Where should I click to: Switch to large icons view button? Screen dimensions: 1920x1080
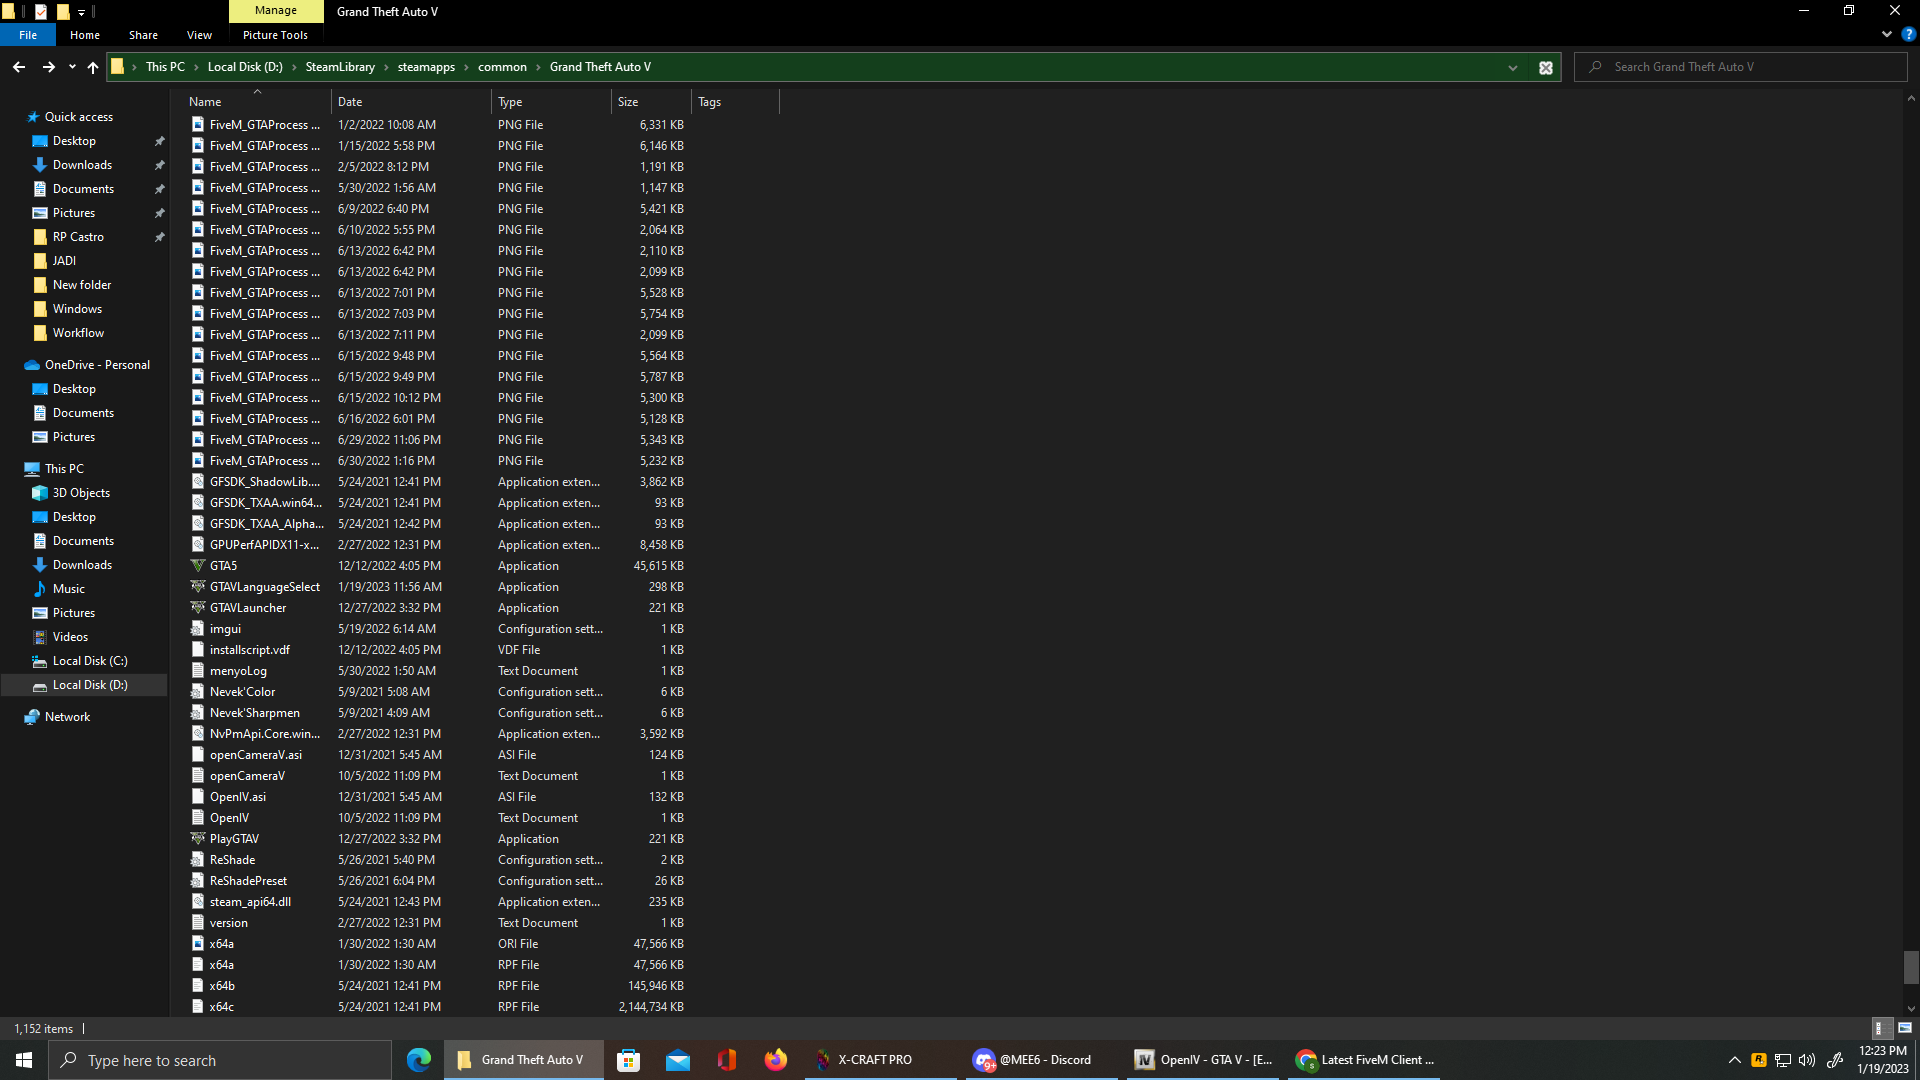(x=1904, y=1028)
